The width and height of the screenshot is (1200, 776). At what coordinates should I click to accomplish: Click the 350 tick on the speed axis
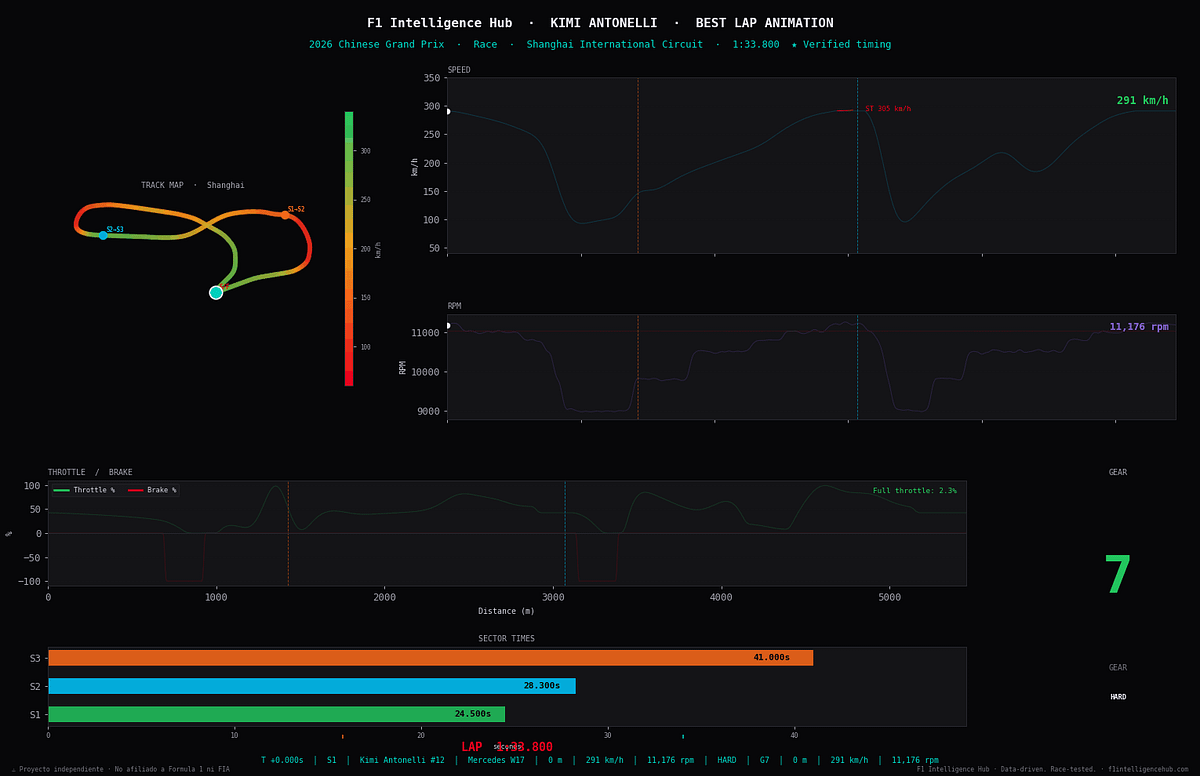point(431,78)
